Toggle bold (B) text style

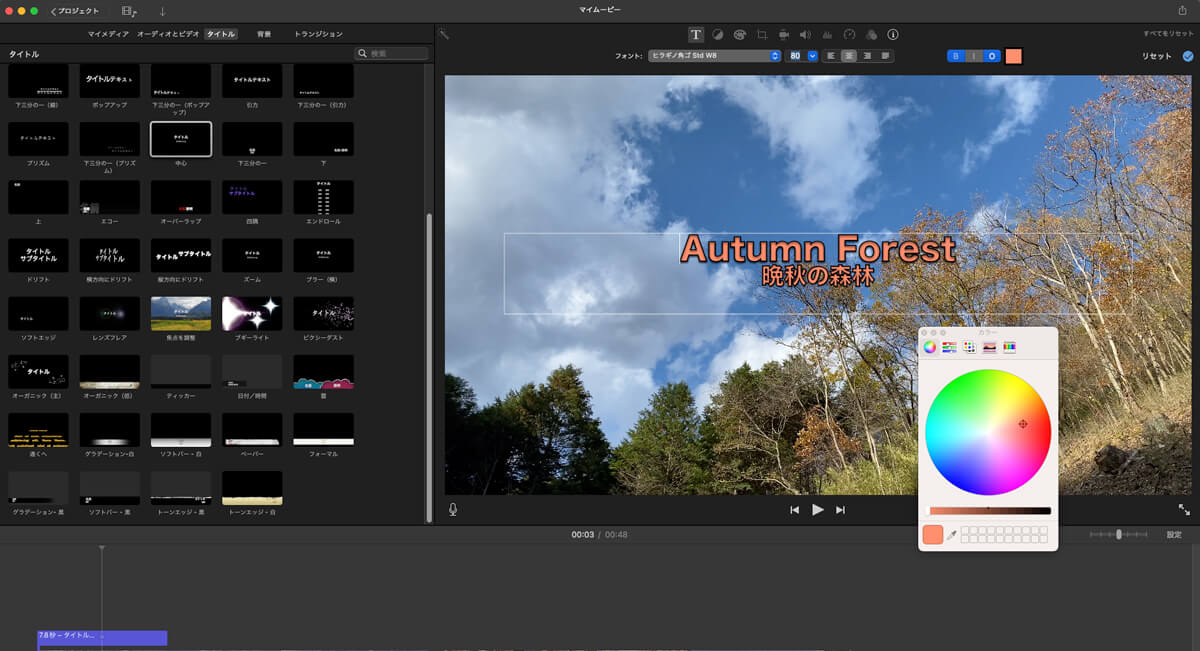click(x=956, y=56)
